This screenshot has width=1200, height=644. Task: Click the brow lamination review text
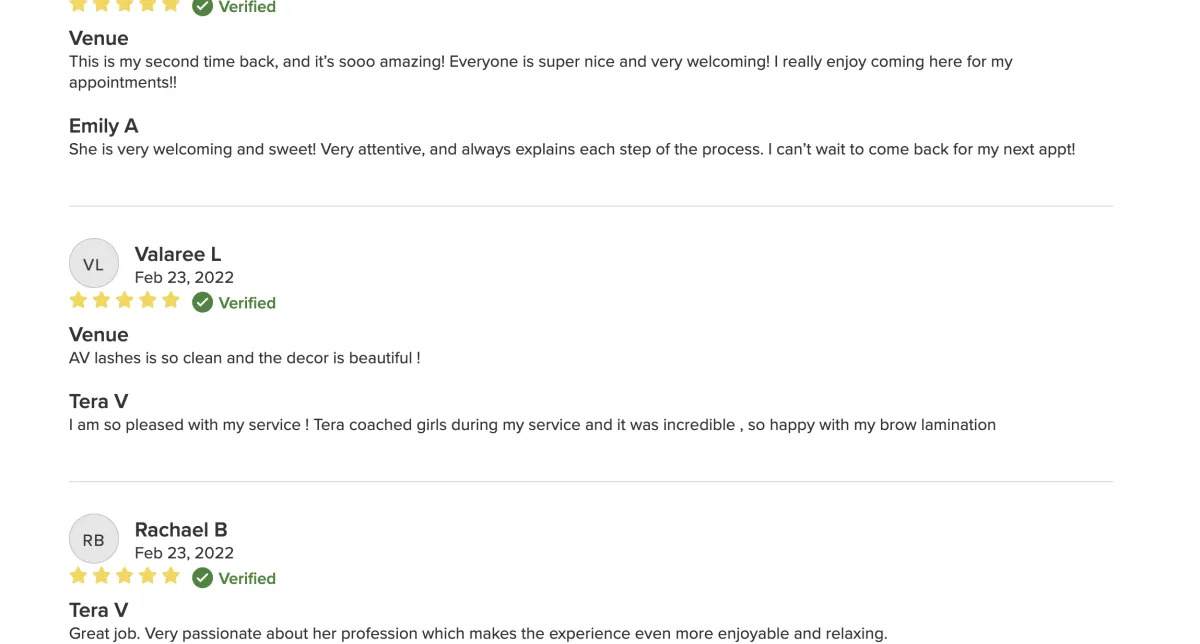[532, 425]
